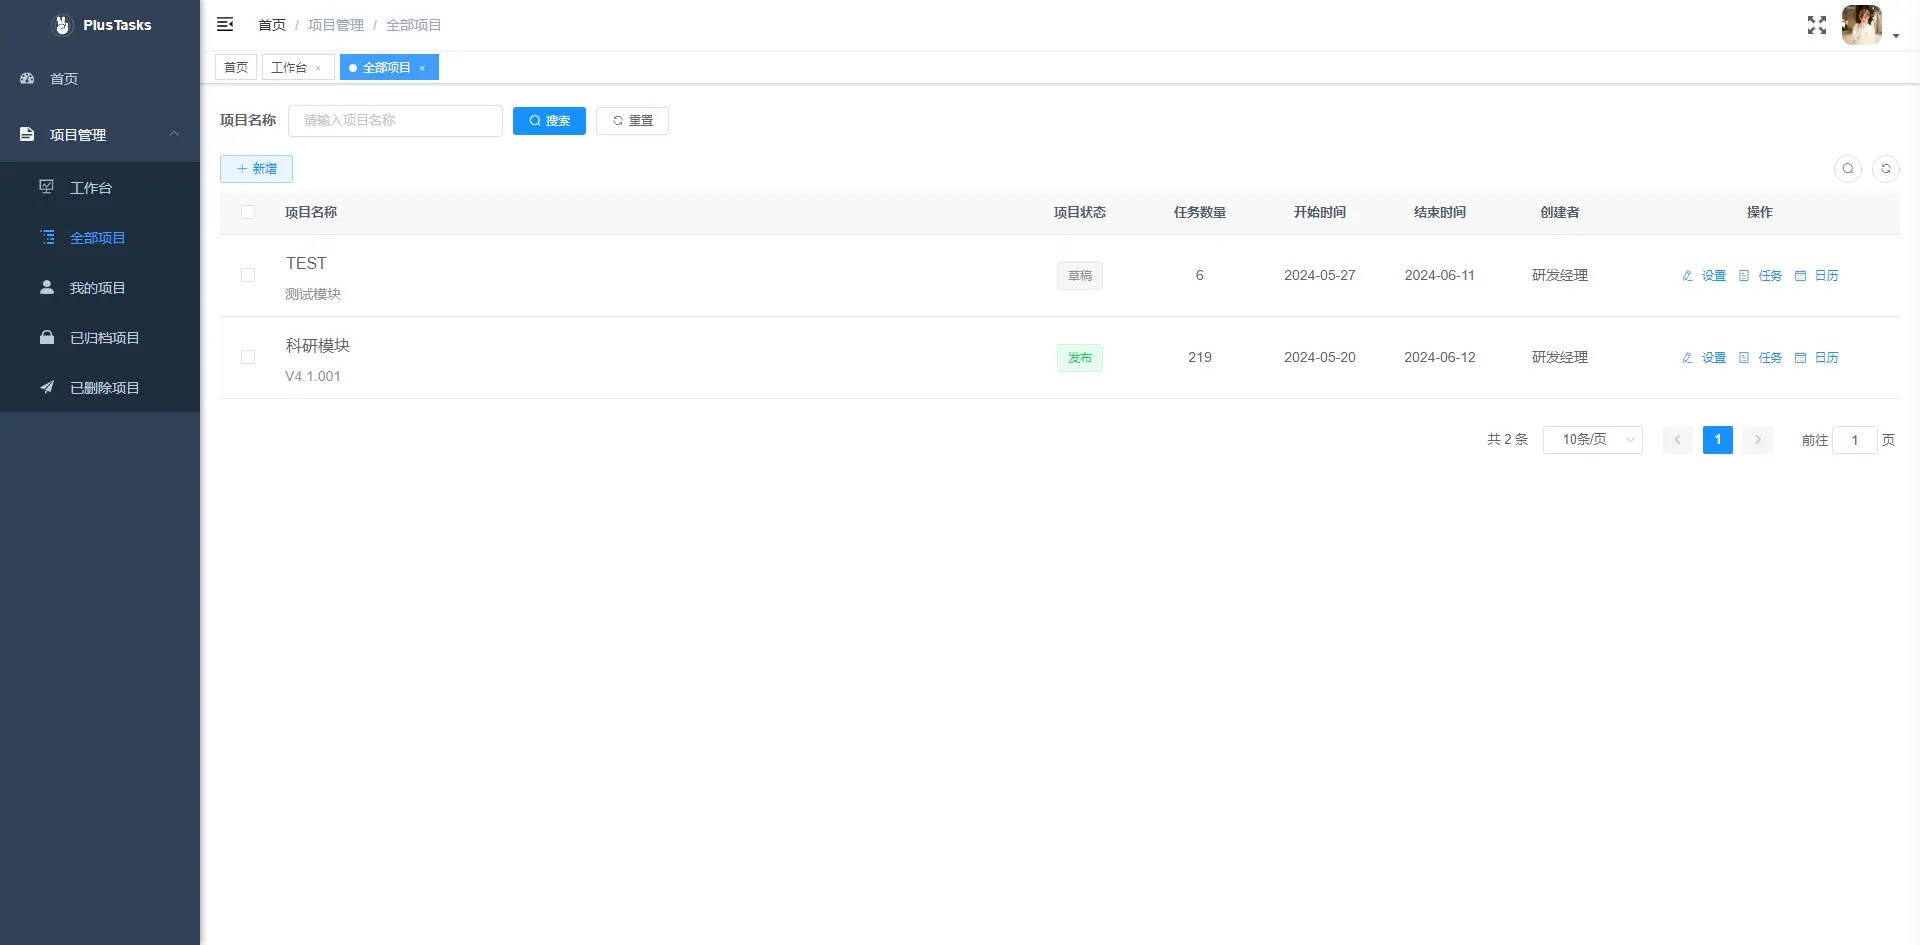The image size is (1920, 945).
Task: Close the 全部项目 tab
Action: [x=422, y=68]
